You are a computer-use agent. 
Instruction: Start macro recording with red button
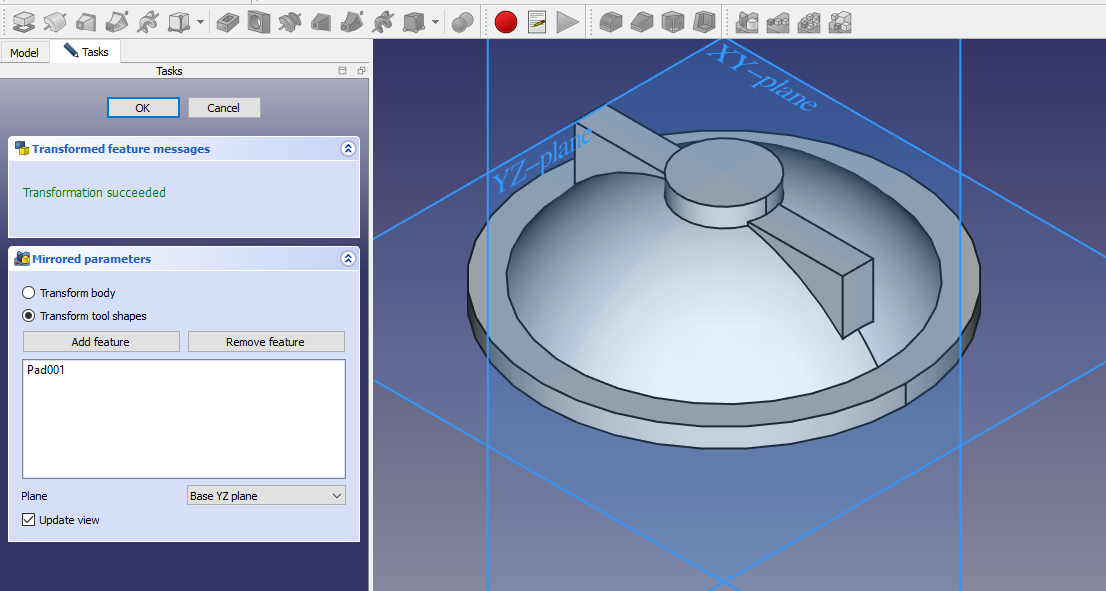click(506, 21)
